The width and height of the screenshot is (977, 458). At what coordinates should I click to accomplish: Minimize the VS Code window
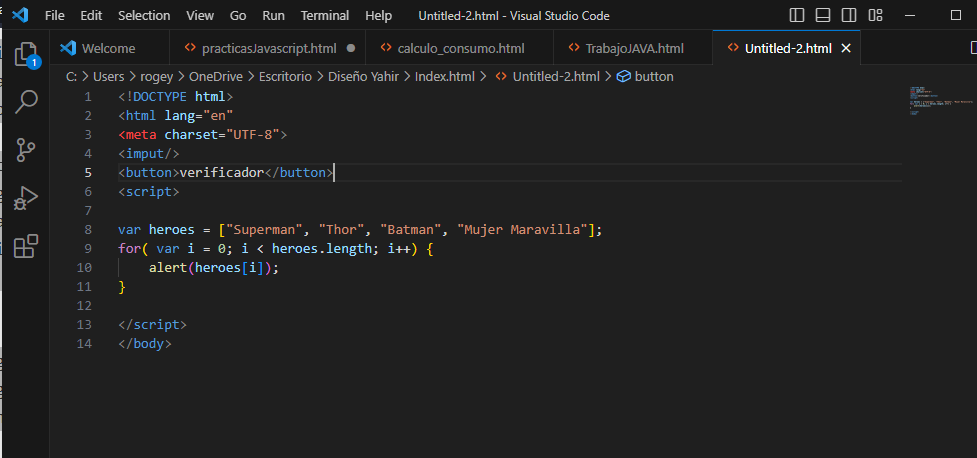[910, 16]
